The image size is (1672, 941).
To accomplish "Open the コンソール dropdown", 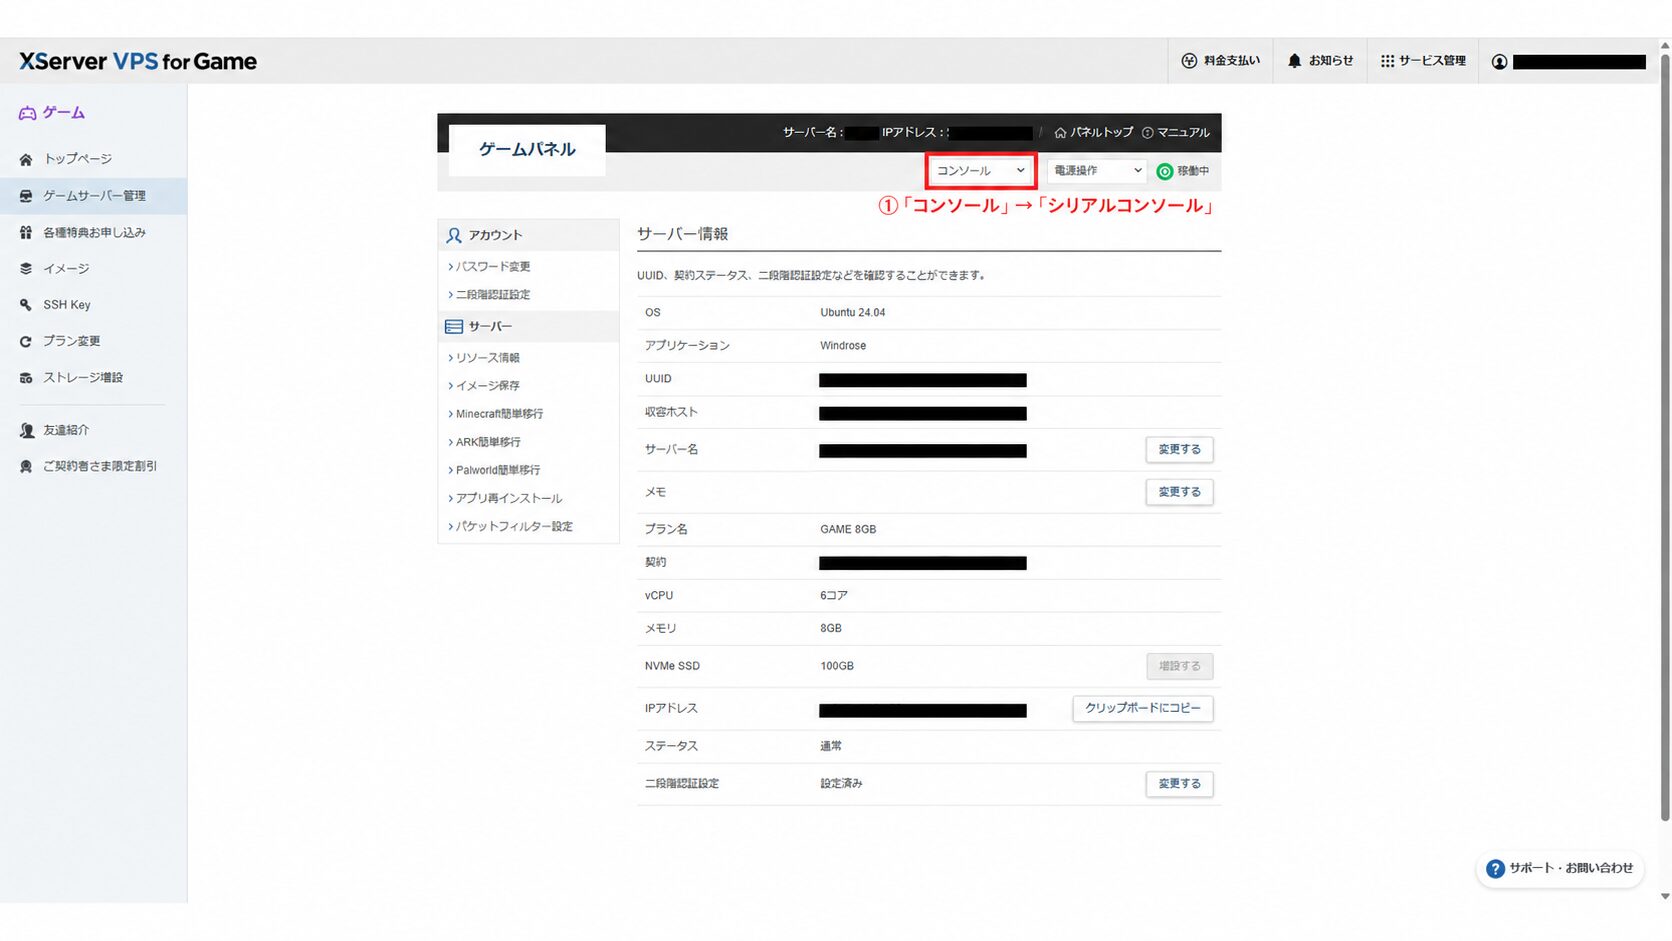I will click(x=981, y=171).
